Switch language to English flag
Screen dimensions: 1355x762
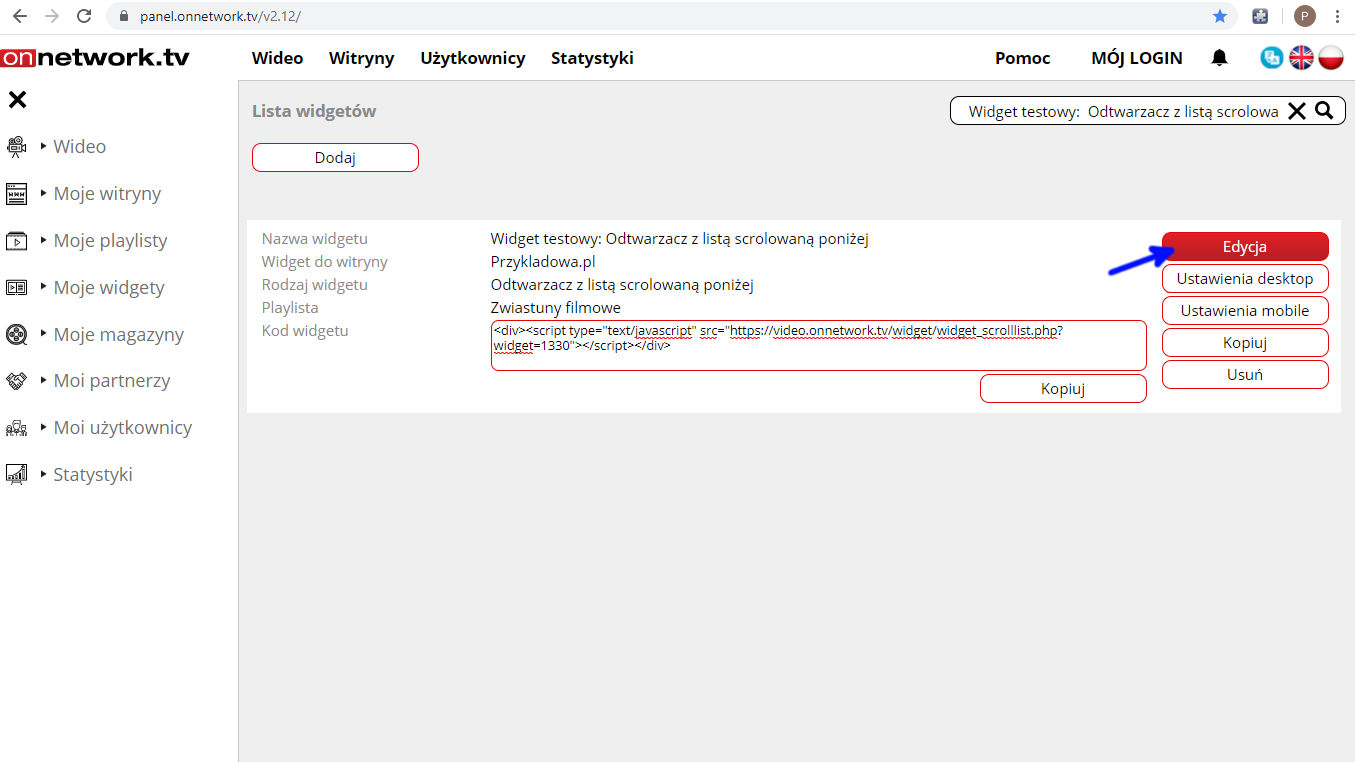tap(1301, 58)
